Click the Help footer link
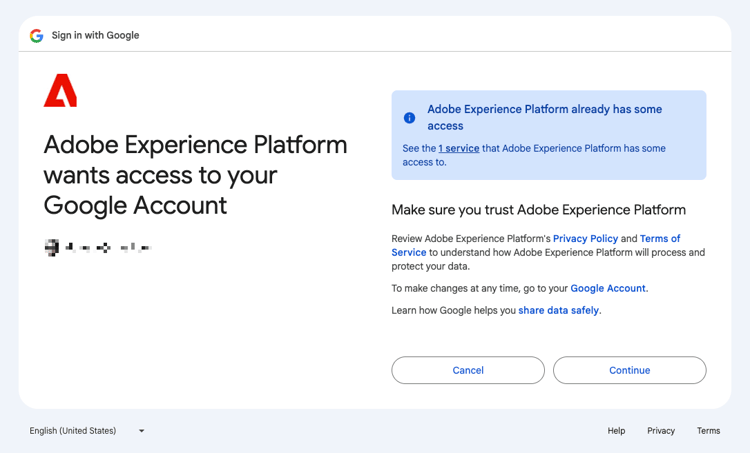 pyautogui.click(x=616, y=431)
